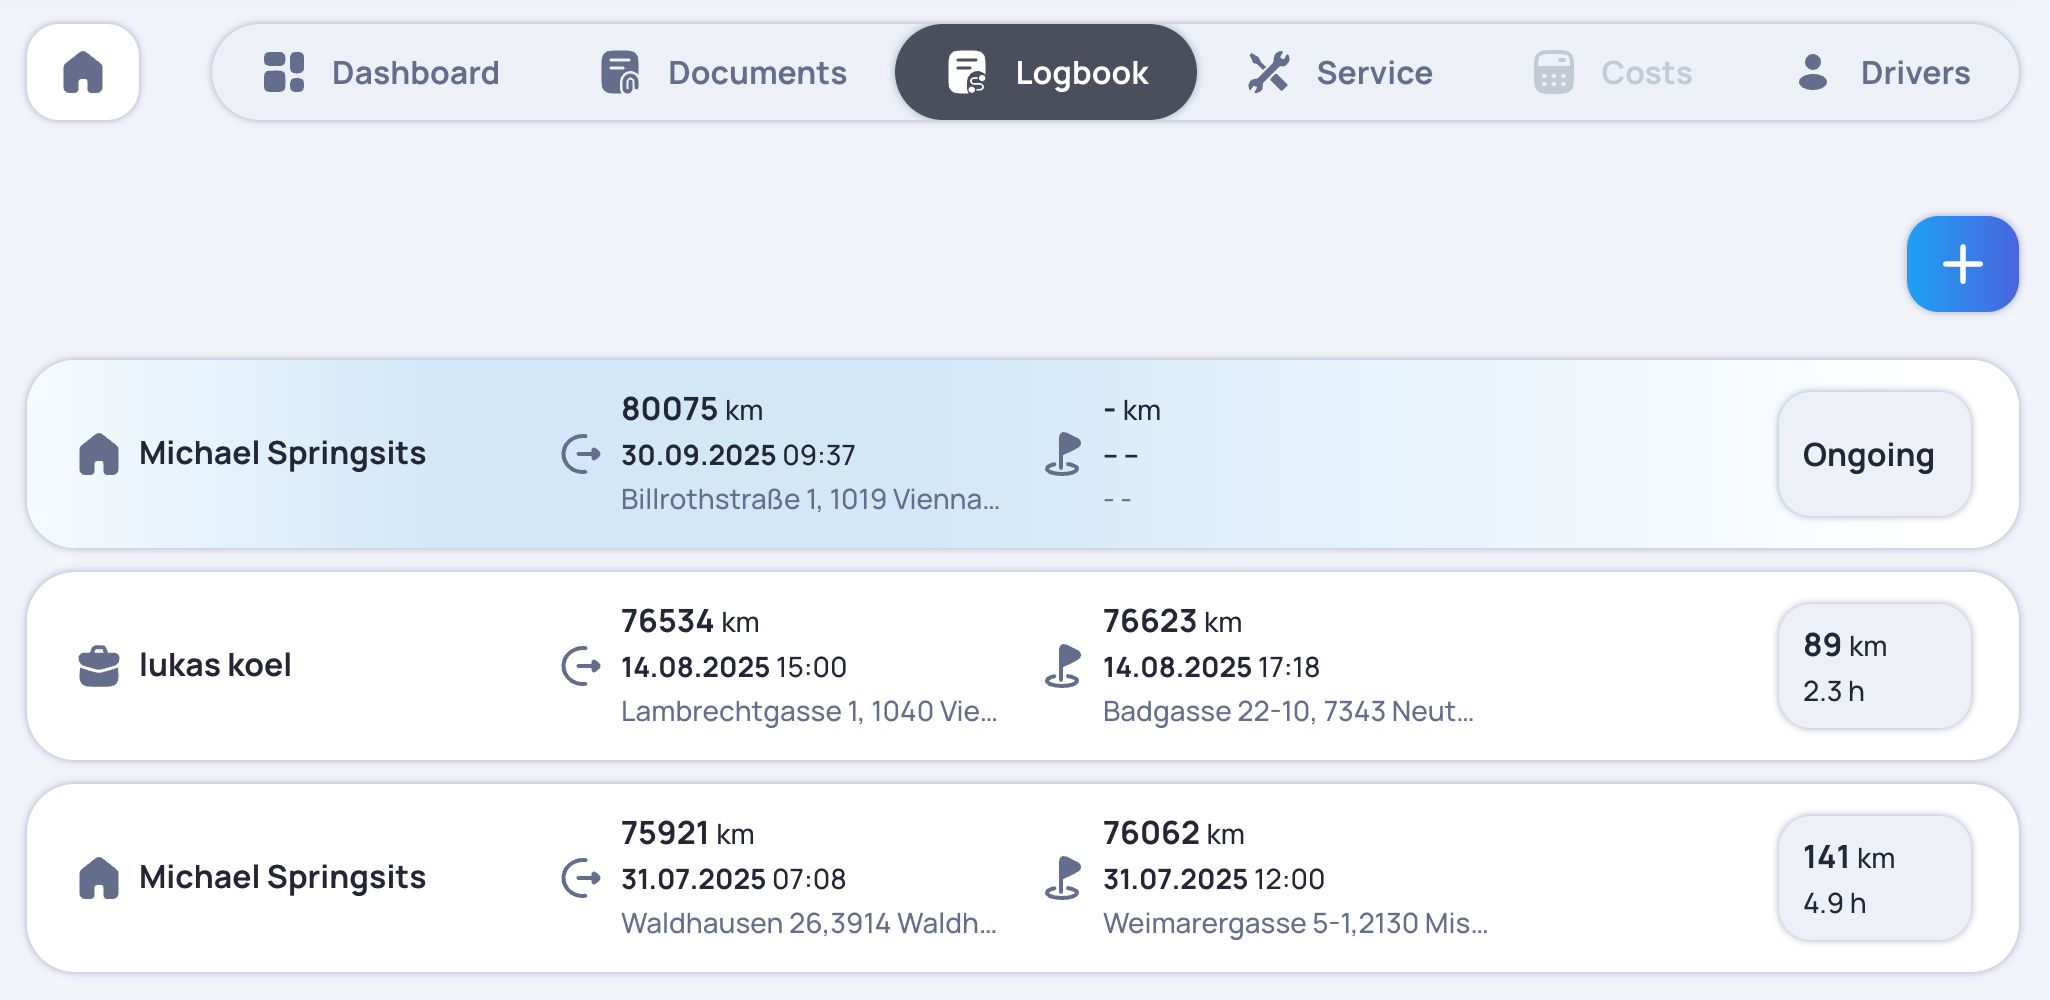Image resolution: width=2050 pixels, height=1000 pixels.
Task: Select the Dashboard grid icon
Action: click(x=283, y=71)
